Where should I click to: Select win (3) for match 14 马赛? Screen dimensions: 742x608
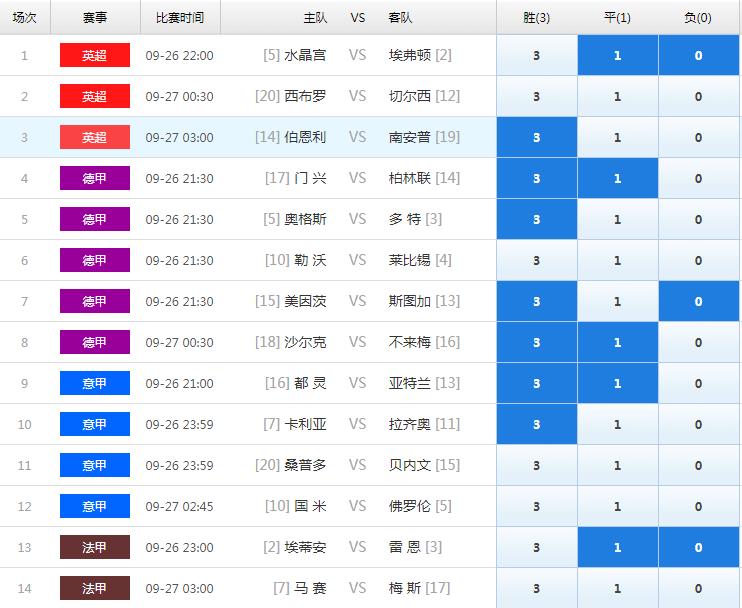537,589
